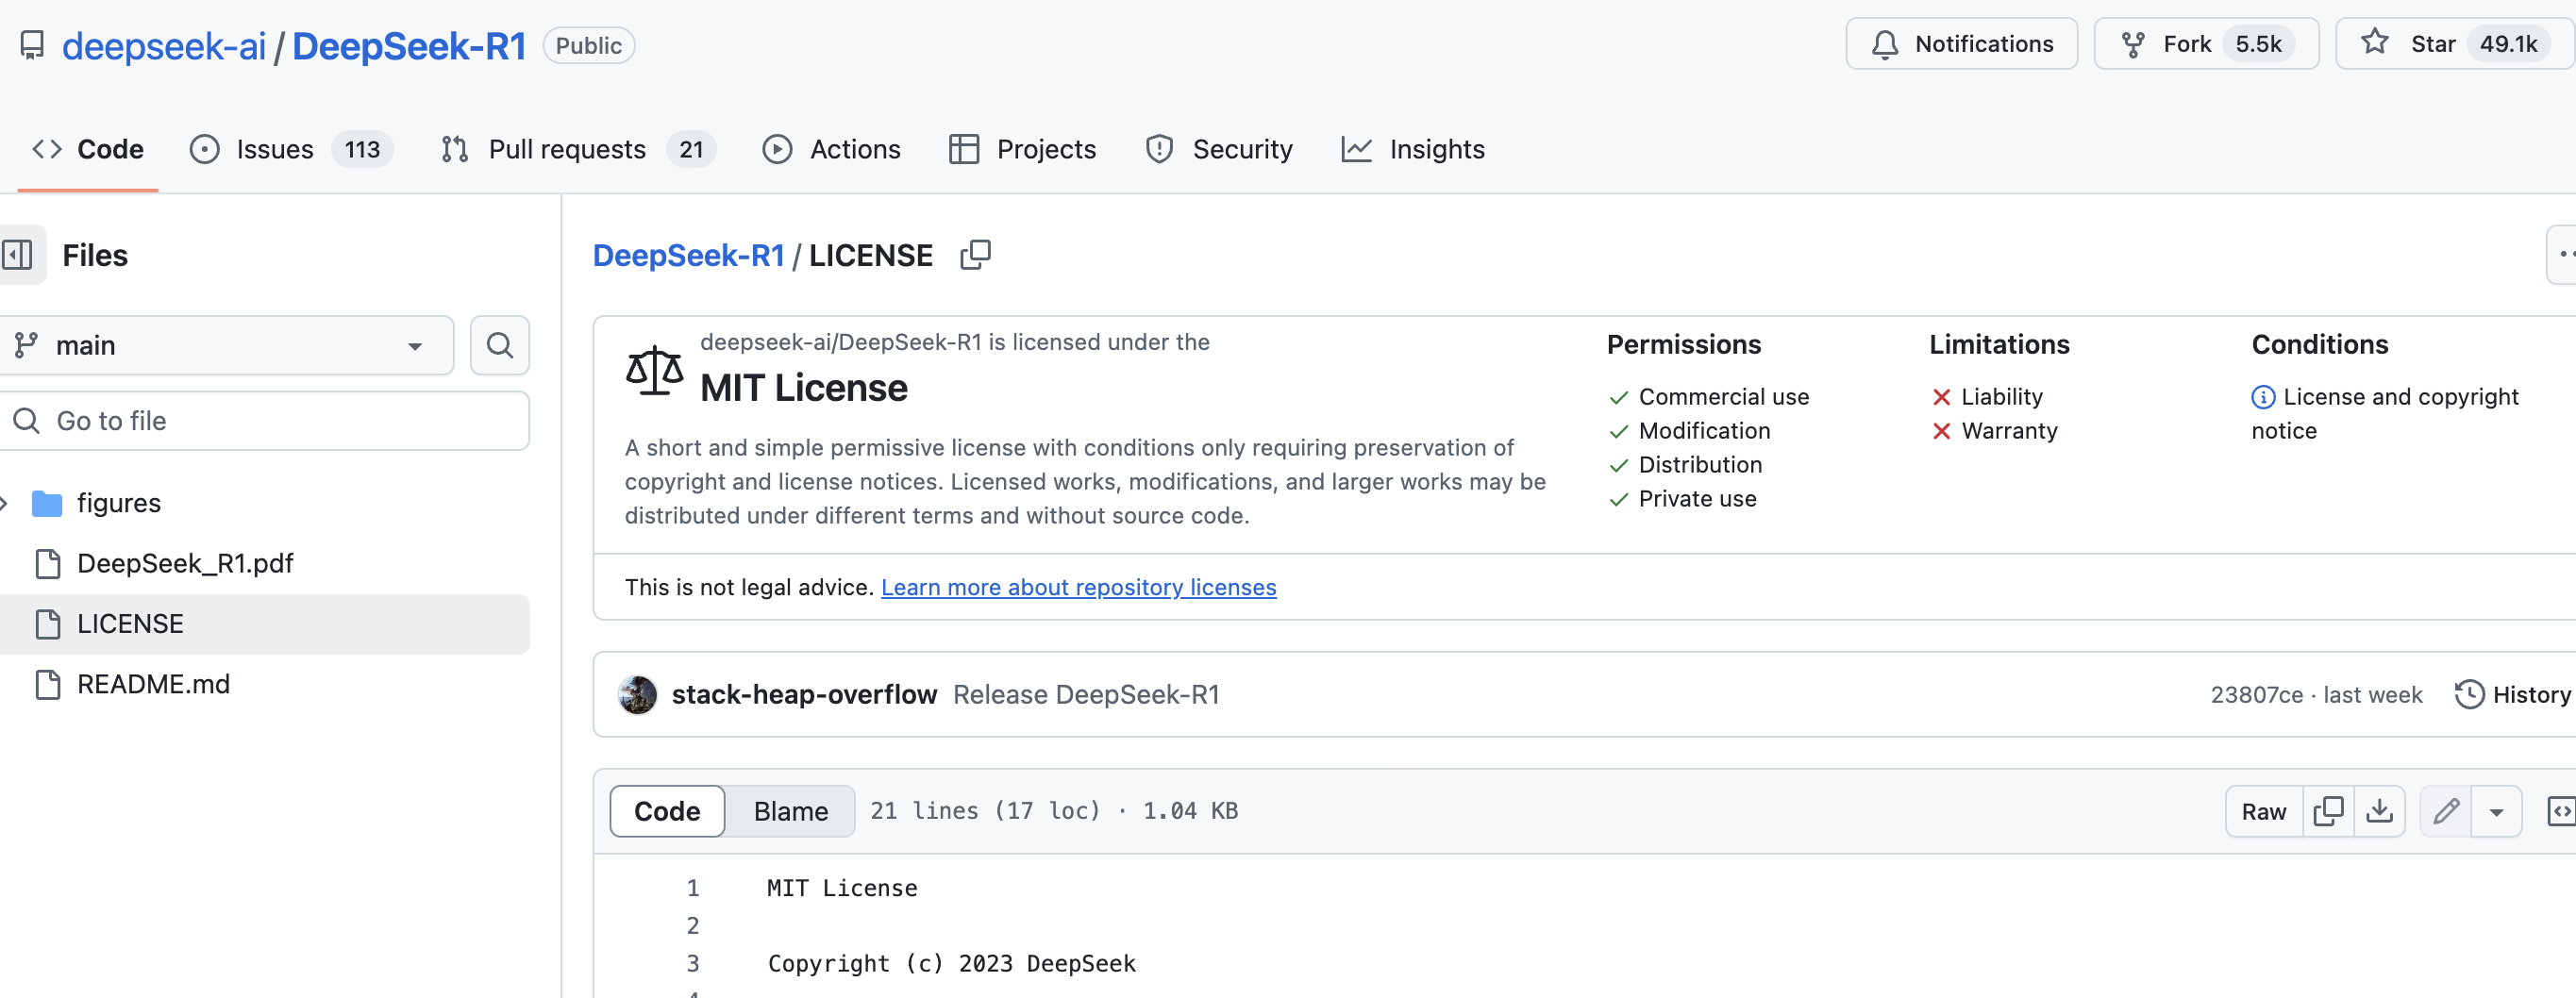Image resolution: width=2576 pixels, height=998 pixels.
Task: Click the MIT License heading
Action: 803,389
